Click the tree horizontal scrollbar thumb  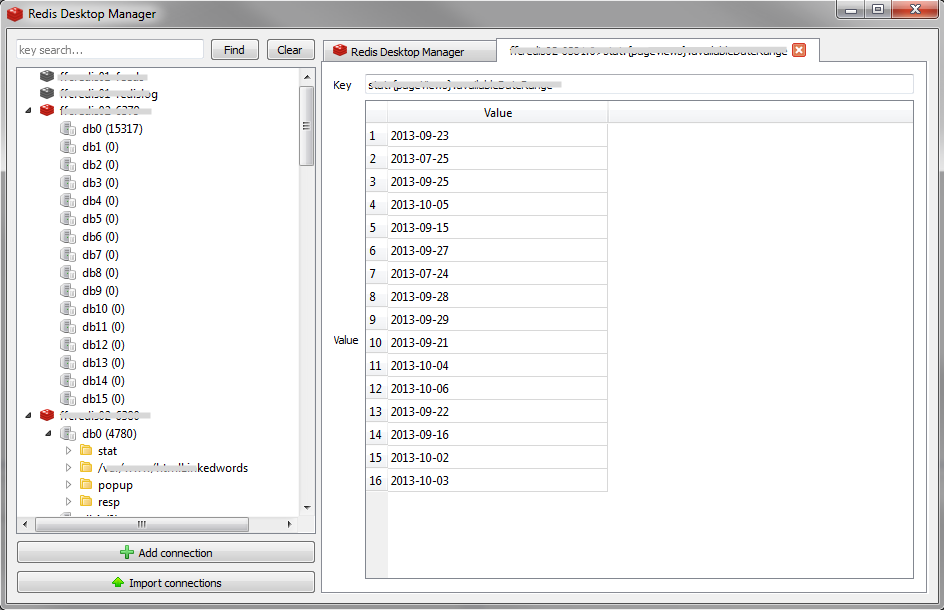click(x=141, y=524)
